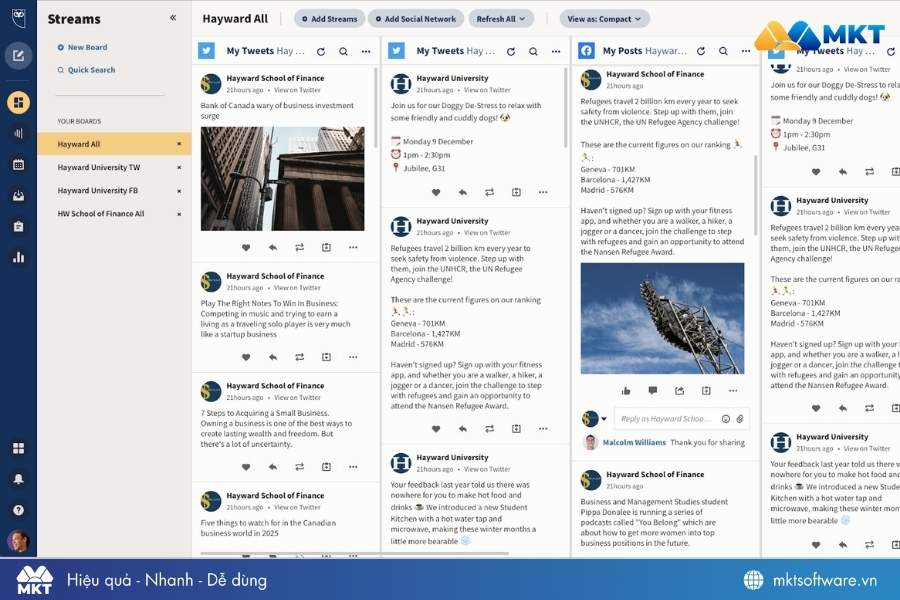The height and width of the screenshot is (600, 900).
Task: Open the help question-mark icon
Action: click(x=17, y=511)
